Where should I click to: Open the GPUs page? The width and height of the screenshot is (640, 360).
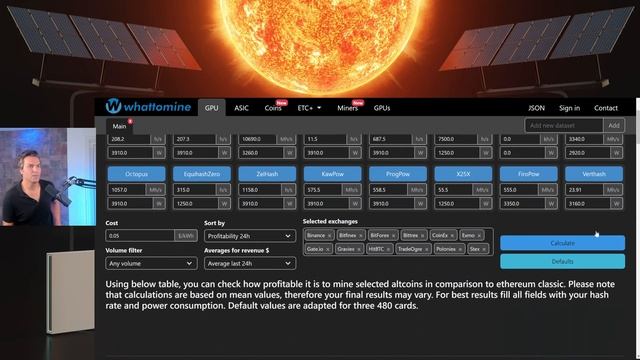point(382,108)
